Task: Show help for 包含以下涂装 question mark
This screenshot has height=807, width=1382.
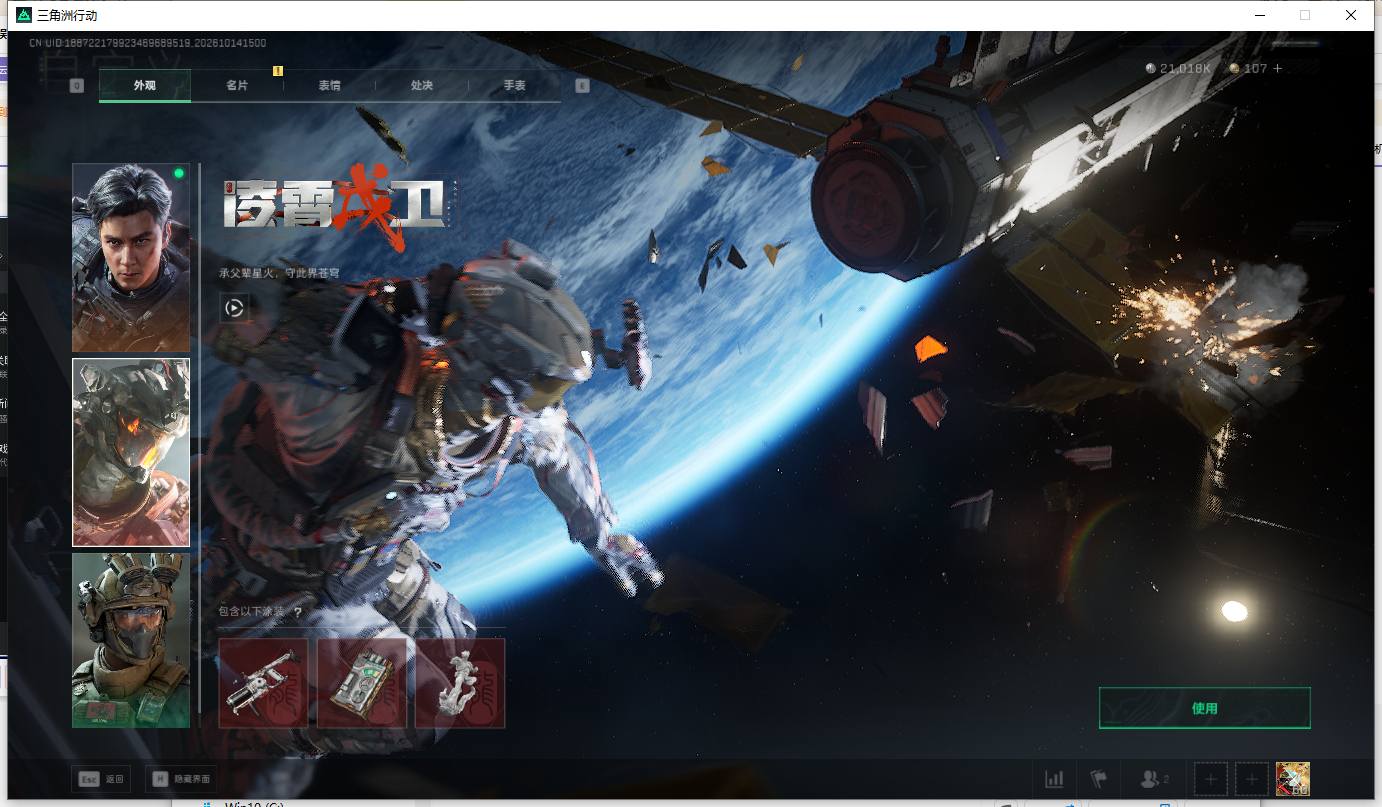Action: 297,612
